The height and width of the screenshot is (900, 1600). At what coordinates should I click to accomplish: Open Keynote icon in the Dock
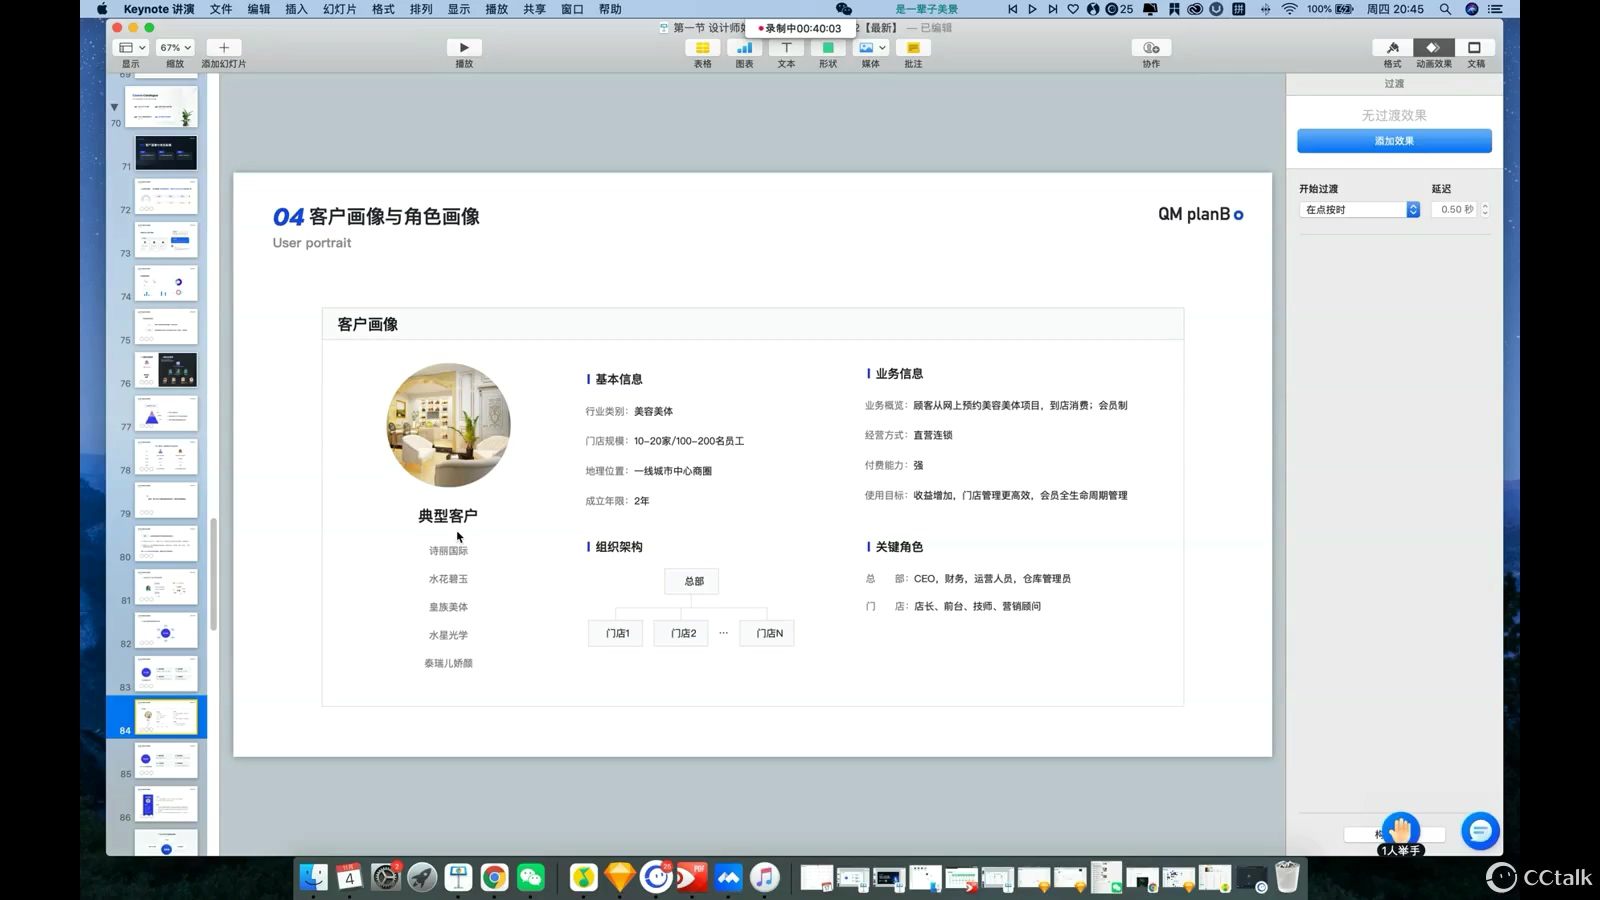[x=458, y=877]
